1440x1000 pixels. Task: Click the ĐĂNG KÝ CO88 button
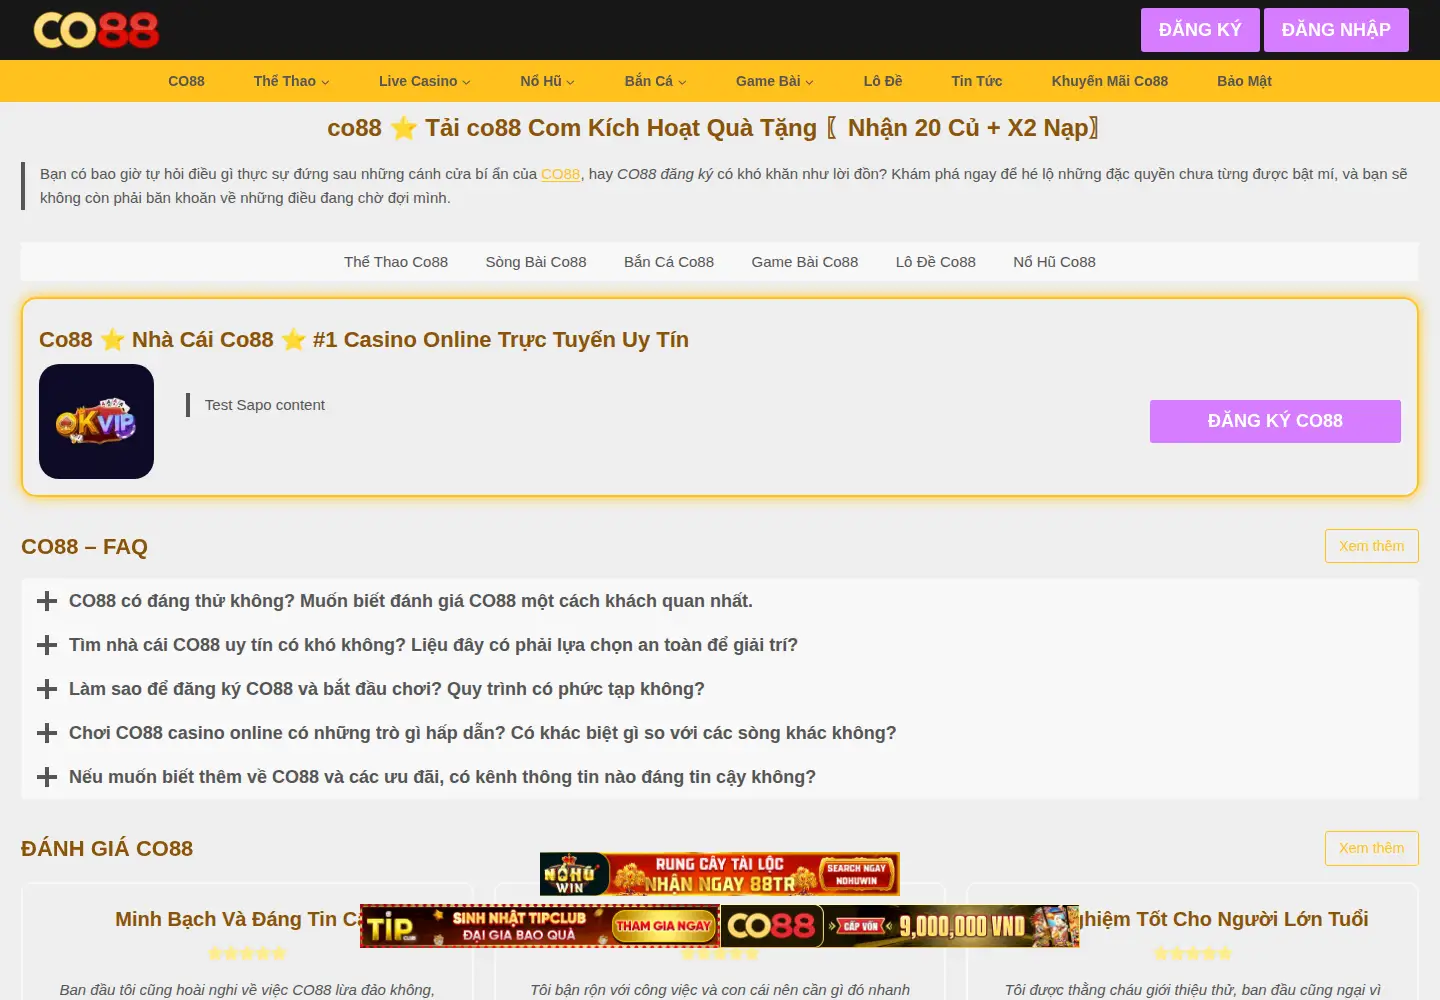click(x=1275, y=421)
